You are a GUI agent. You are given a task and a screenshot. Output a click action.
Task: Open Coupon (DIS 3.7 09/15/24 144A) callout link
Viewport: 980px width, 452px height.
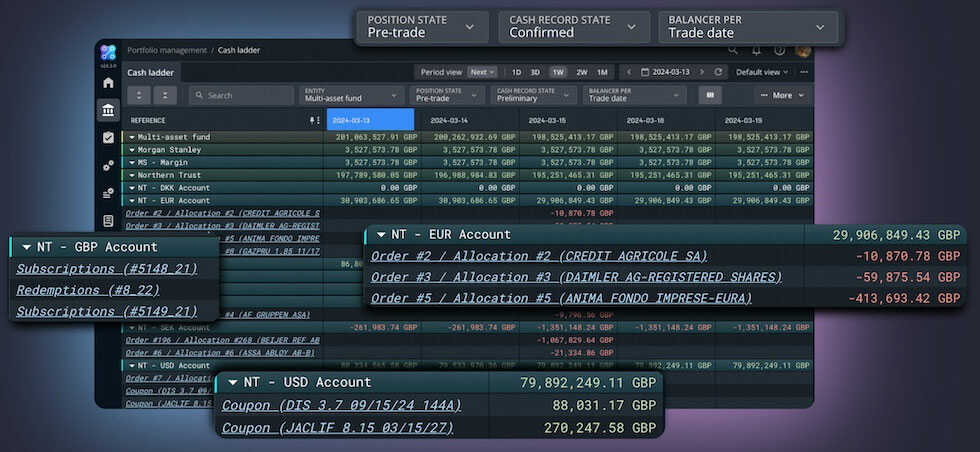[x=342, y=405]
